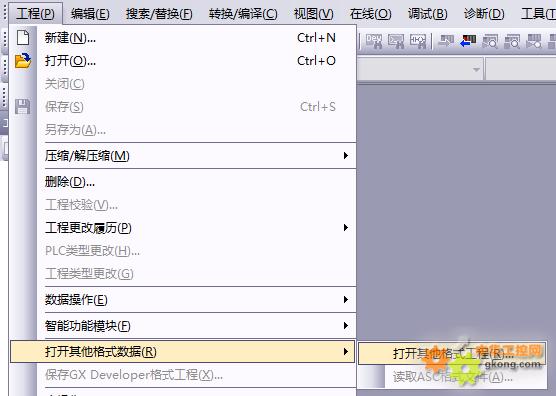
Task: Open the 编辑(E) menu
Action: click(90, 13)
